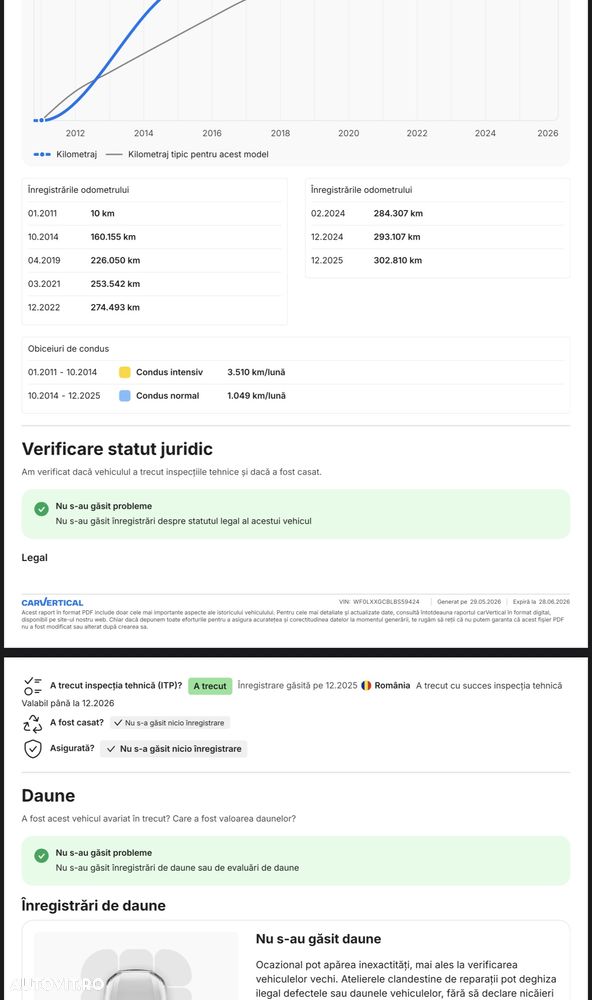592x1000 pixels.
Task: Click the Daune section heading
Action: click(x=48, y=796)
